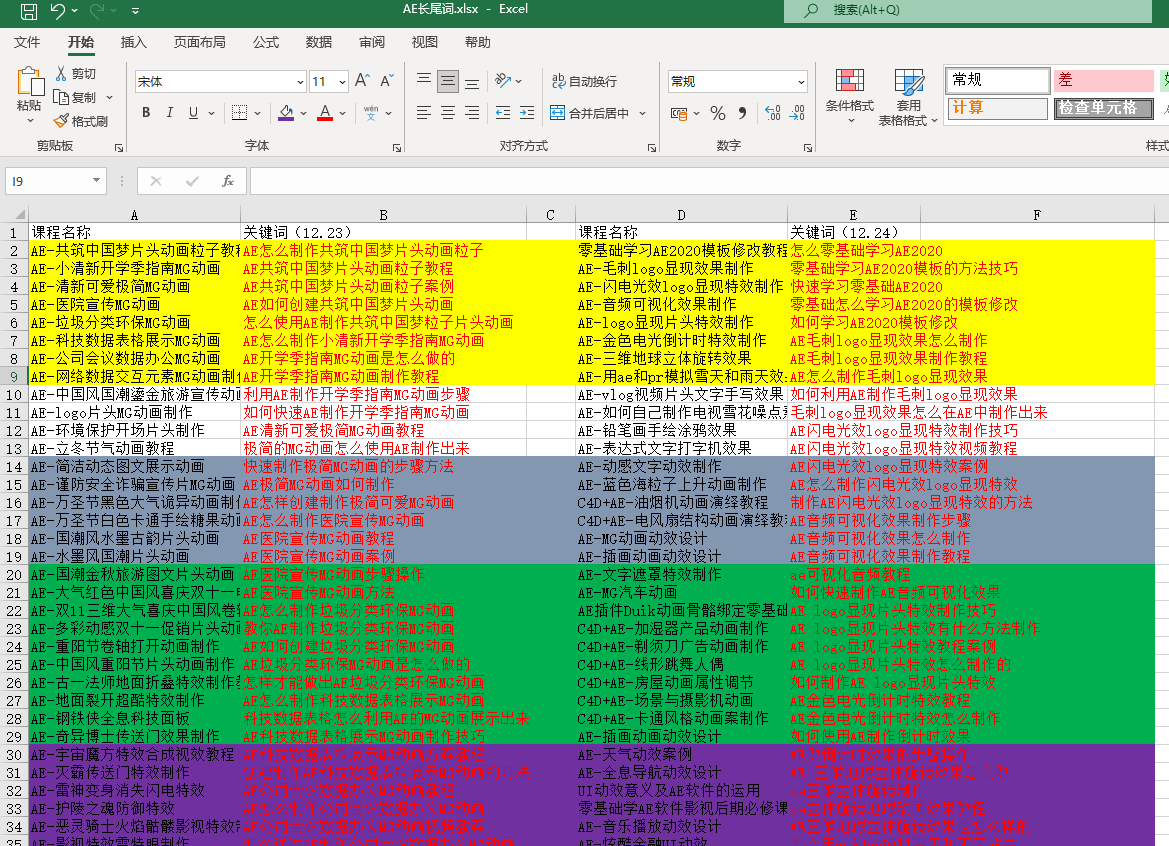Switch to the 数据 tab

click(x=318, y=42)
